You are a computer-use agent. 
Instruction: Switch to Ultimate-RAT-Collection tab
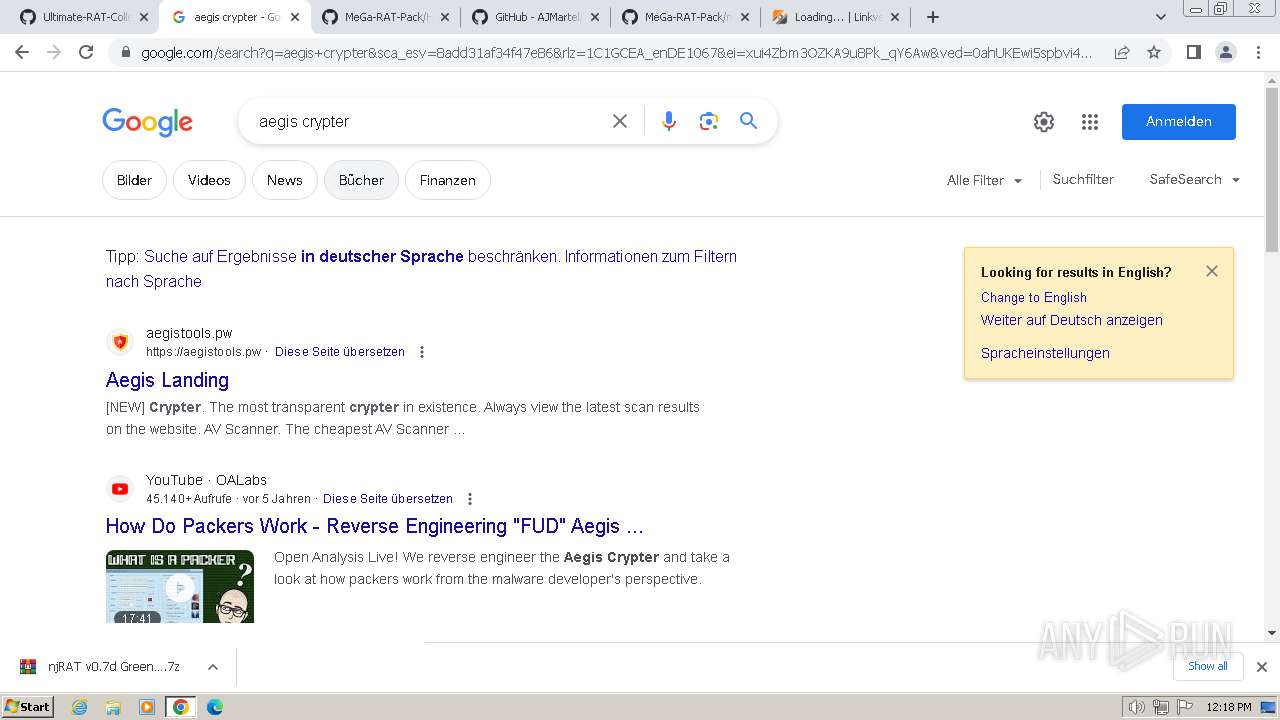(84, 17)
